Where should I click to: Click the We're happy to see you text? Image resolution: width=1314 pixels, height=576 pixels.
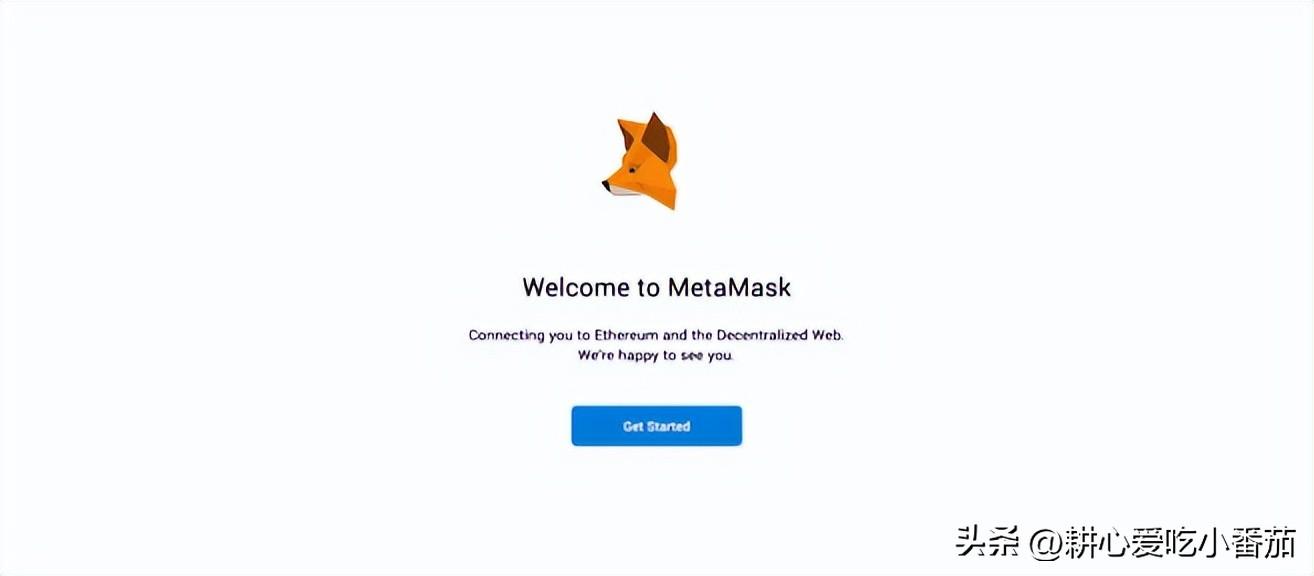pos(656,355)
